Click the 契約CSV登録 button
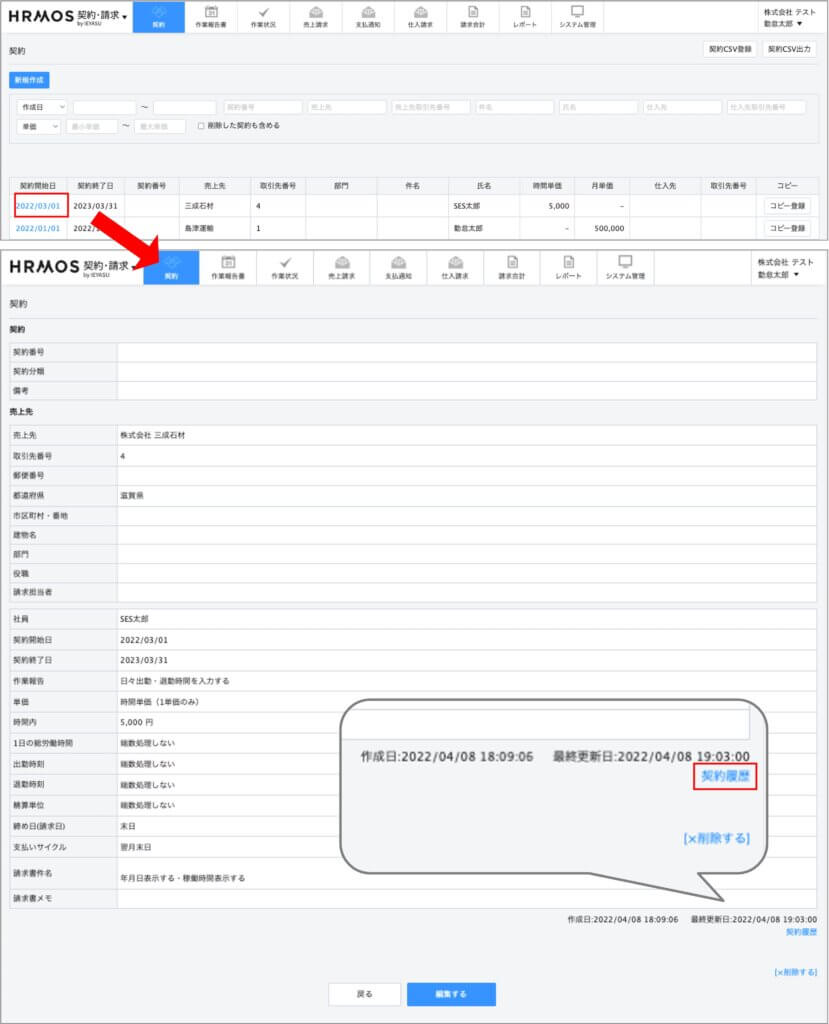Image resolution: width=829 pixels, height=1024 pixels. pyautogui.click(x=729, y=48)
